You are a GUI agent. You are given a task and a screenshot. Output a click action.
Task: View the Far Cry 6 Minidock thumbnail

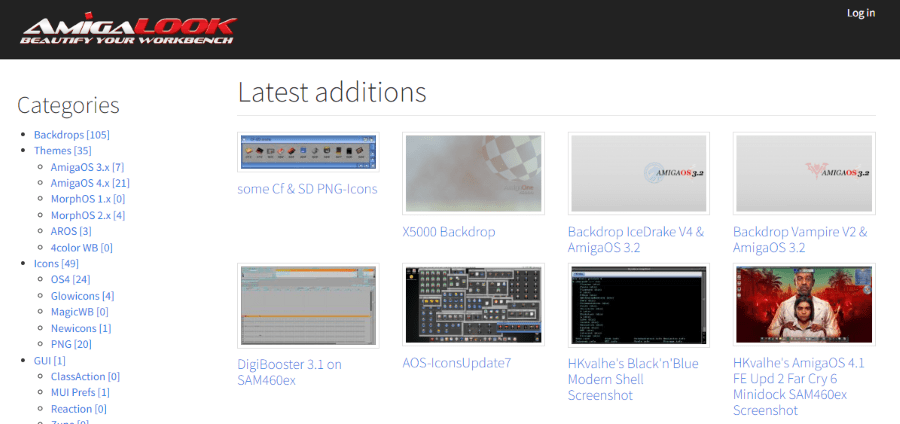pos(804,305)
